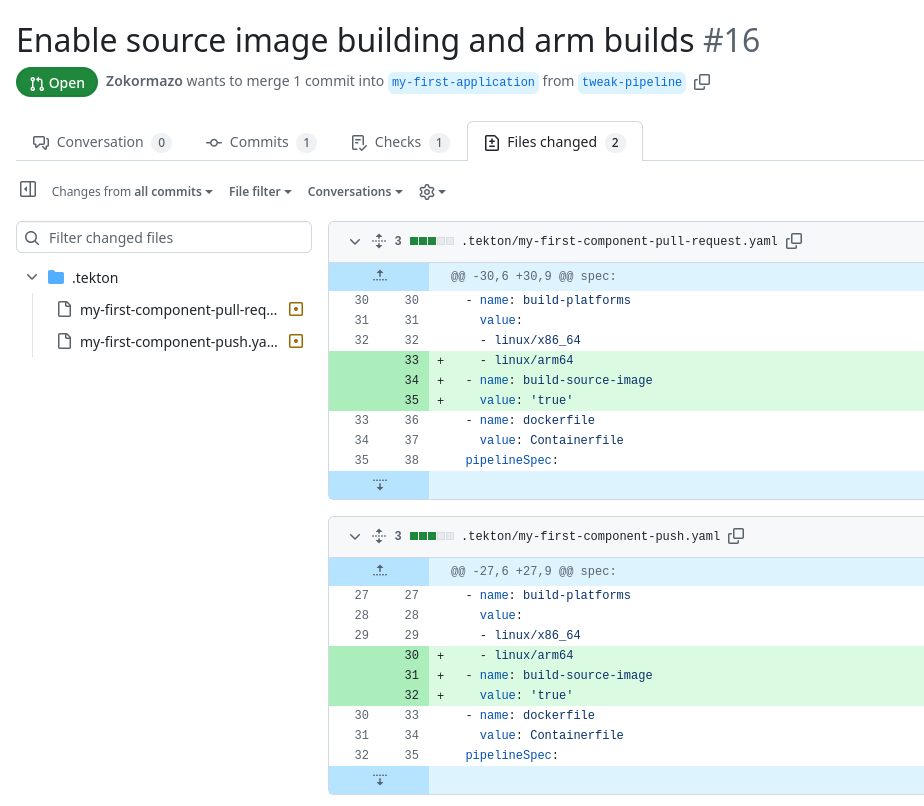This screenshot has height=806, width=924.
Task: Expand lines below hunk in pull-request.yaml
Action: click(x=379, y=485)
